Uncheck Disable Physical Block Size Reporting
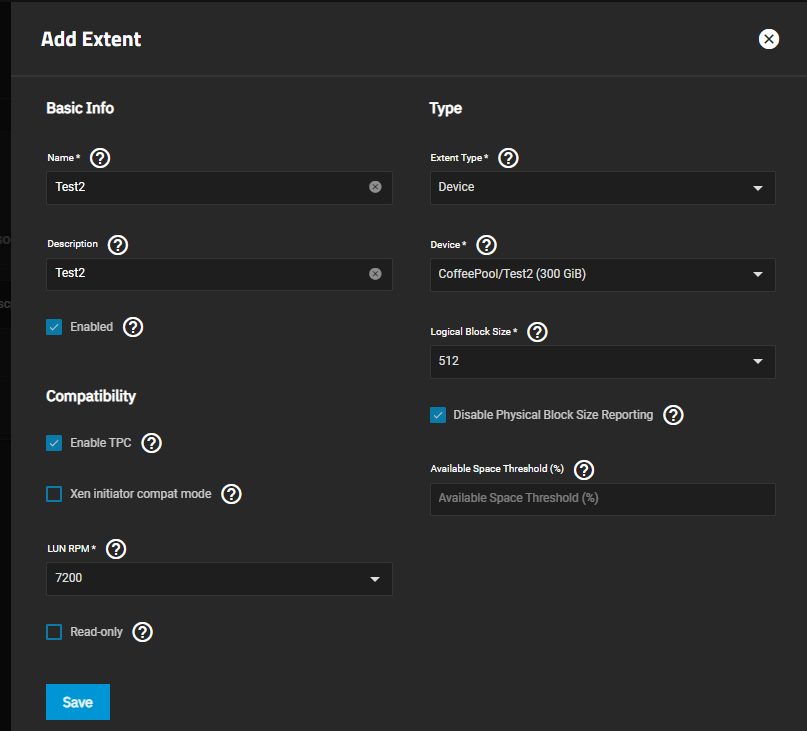Screen dimensions: 807x731 tap(438, 415)
